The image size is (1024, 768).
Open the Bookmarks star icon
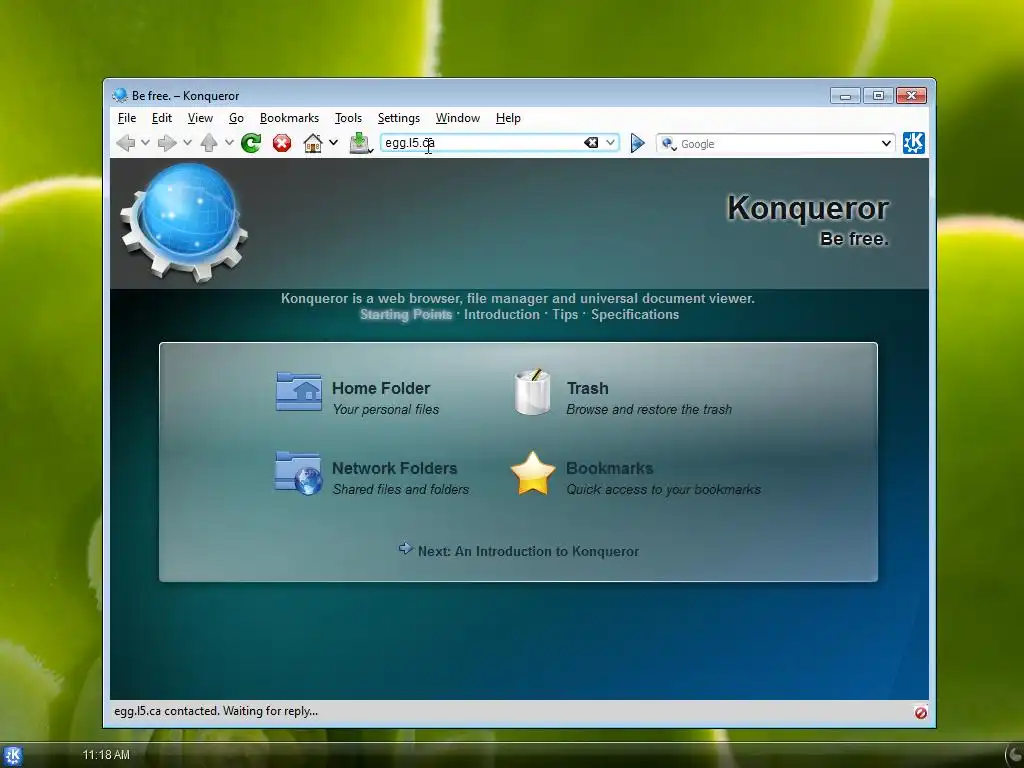coord(533,473)
